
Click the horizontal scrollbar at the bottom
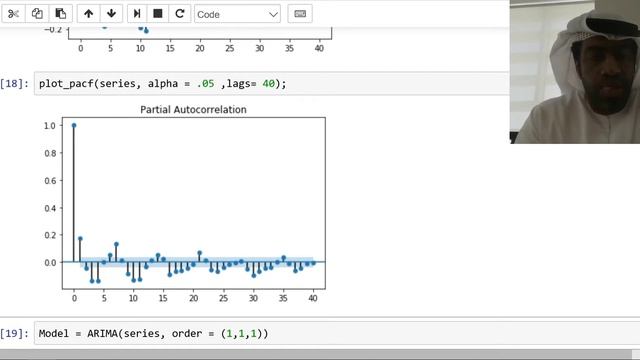click(x=316, y=353)
